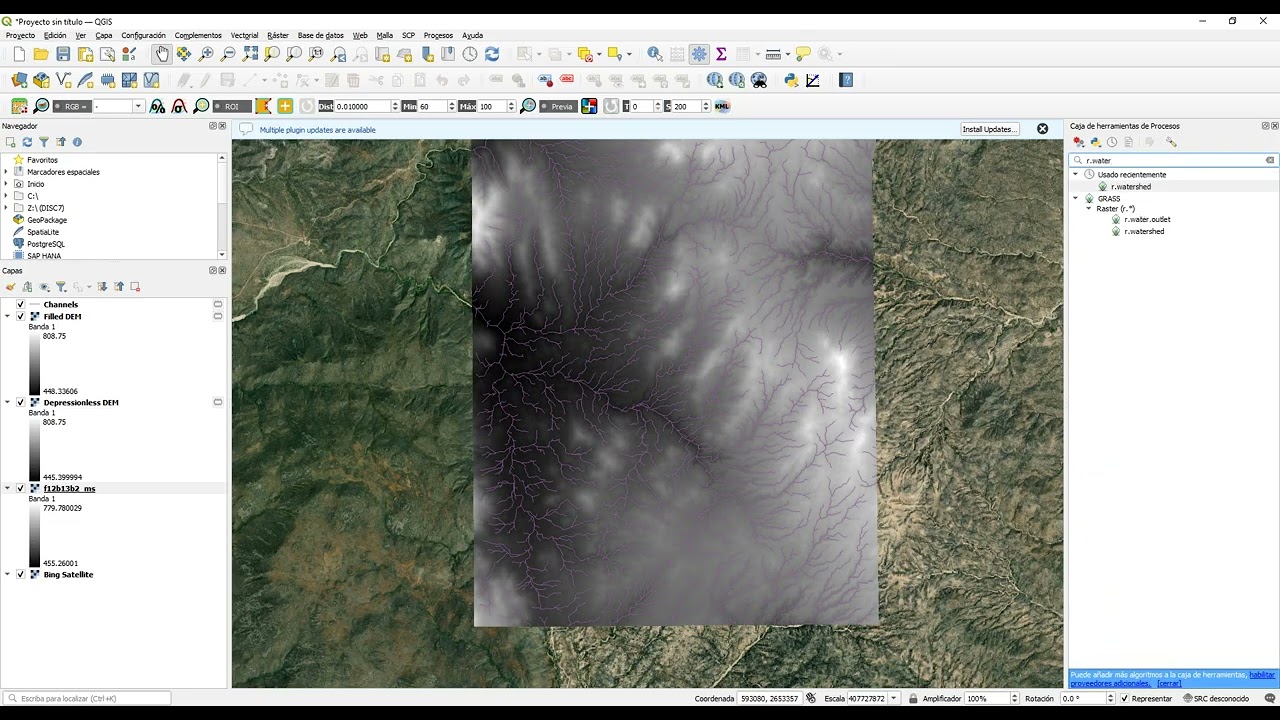This screenshot has width=1280, height=720.
Task: Click the Zoom In magnifier tool
Action: coord(206,54)
